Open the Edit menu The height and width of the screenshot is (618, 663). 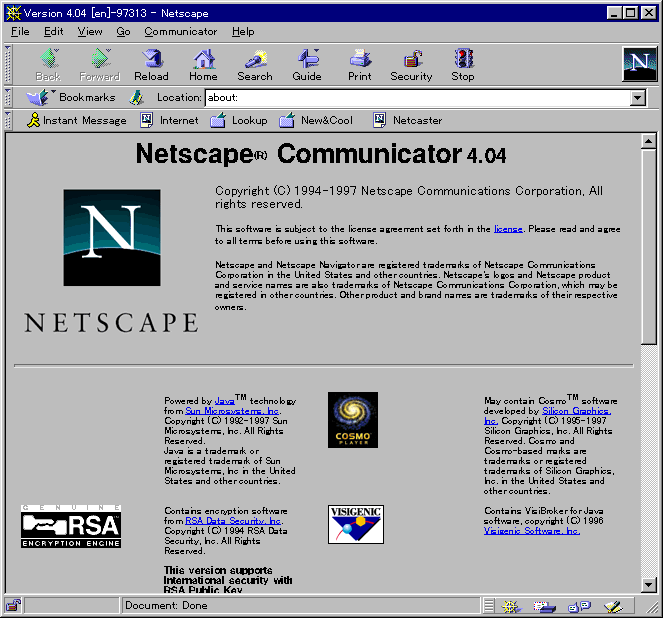click(54, 32)
